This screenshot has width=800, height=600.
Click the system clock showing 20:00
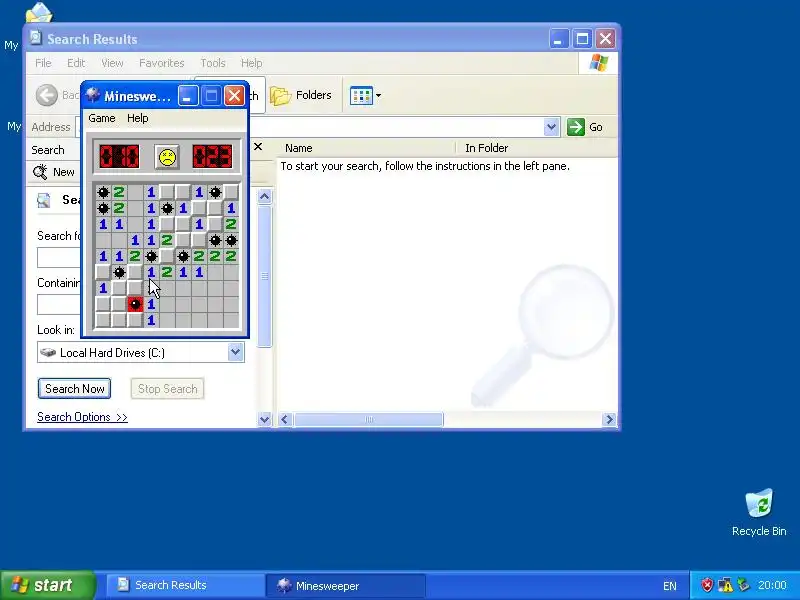click(772, 585)
